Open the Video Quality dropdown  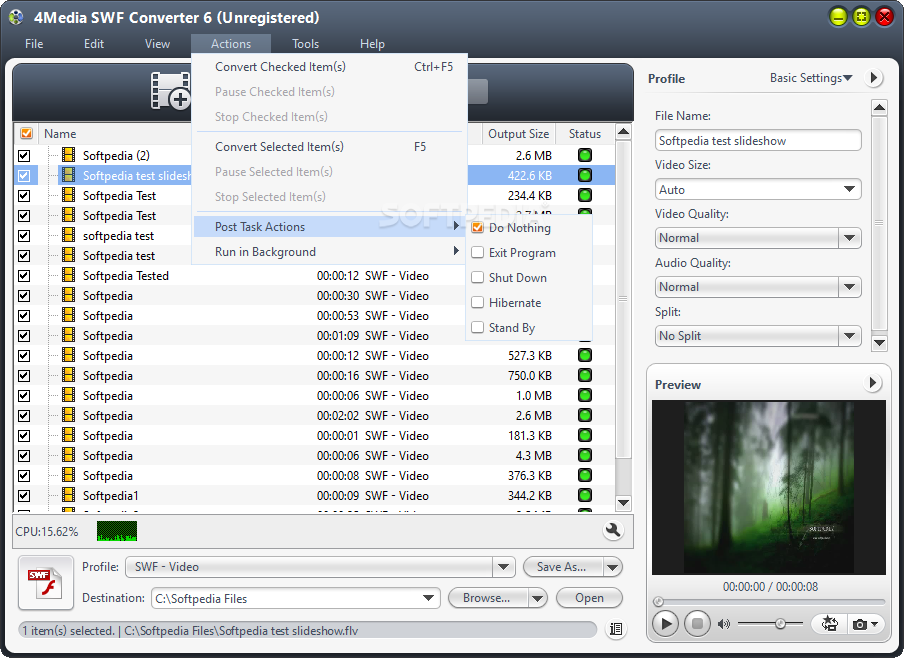(x=849, y=238)
